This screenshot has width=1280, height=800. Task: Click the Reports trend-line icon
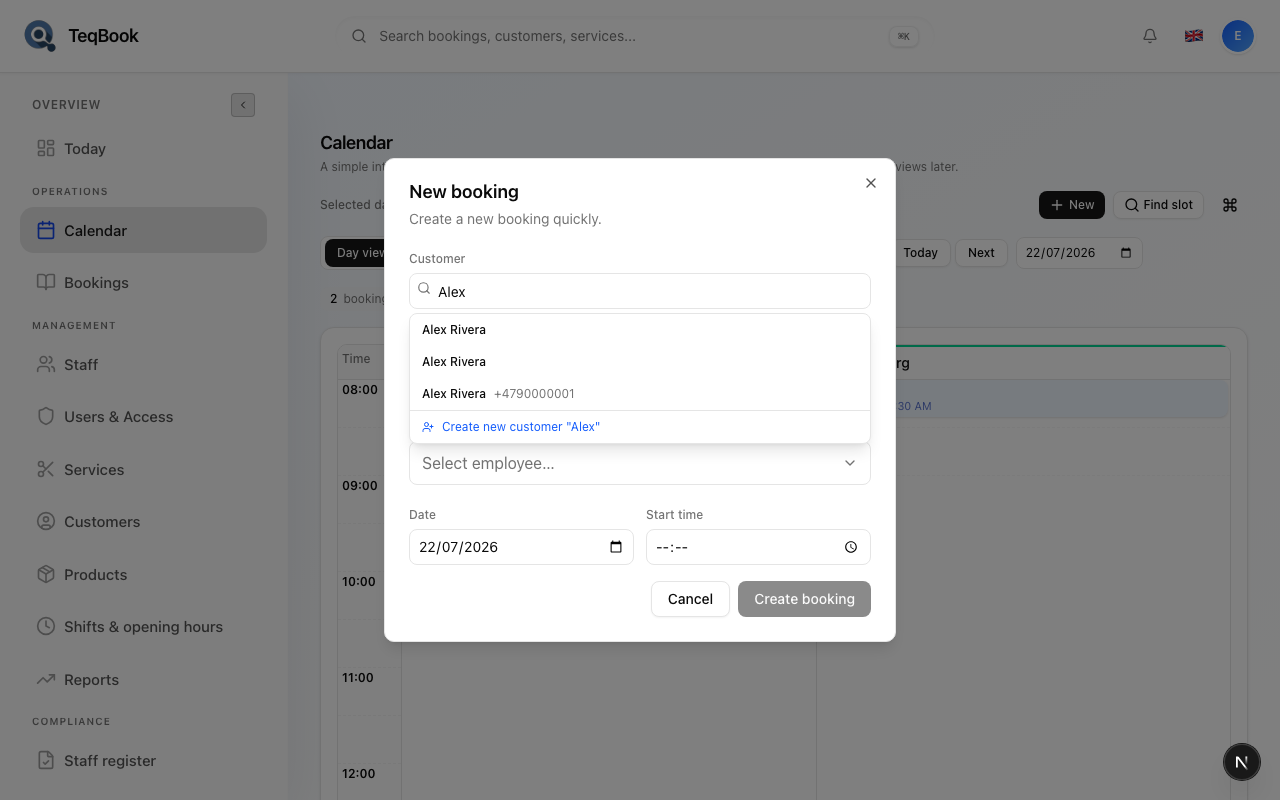pos(46,679)
